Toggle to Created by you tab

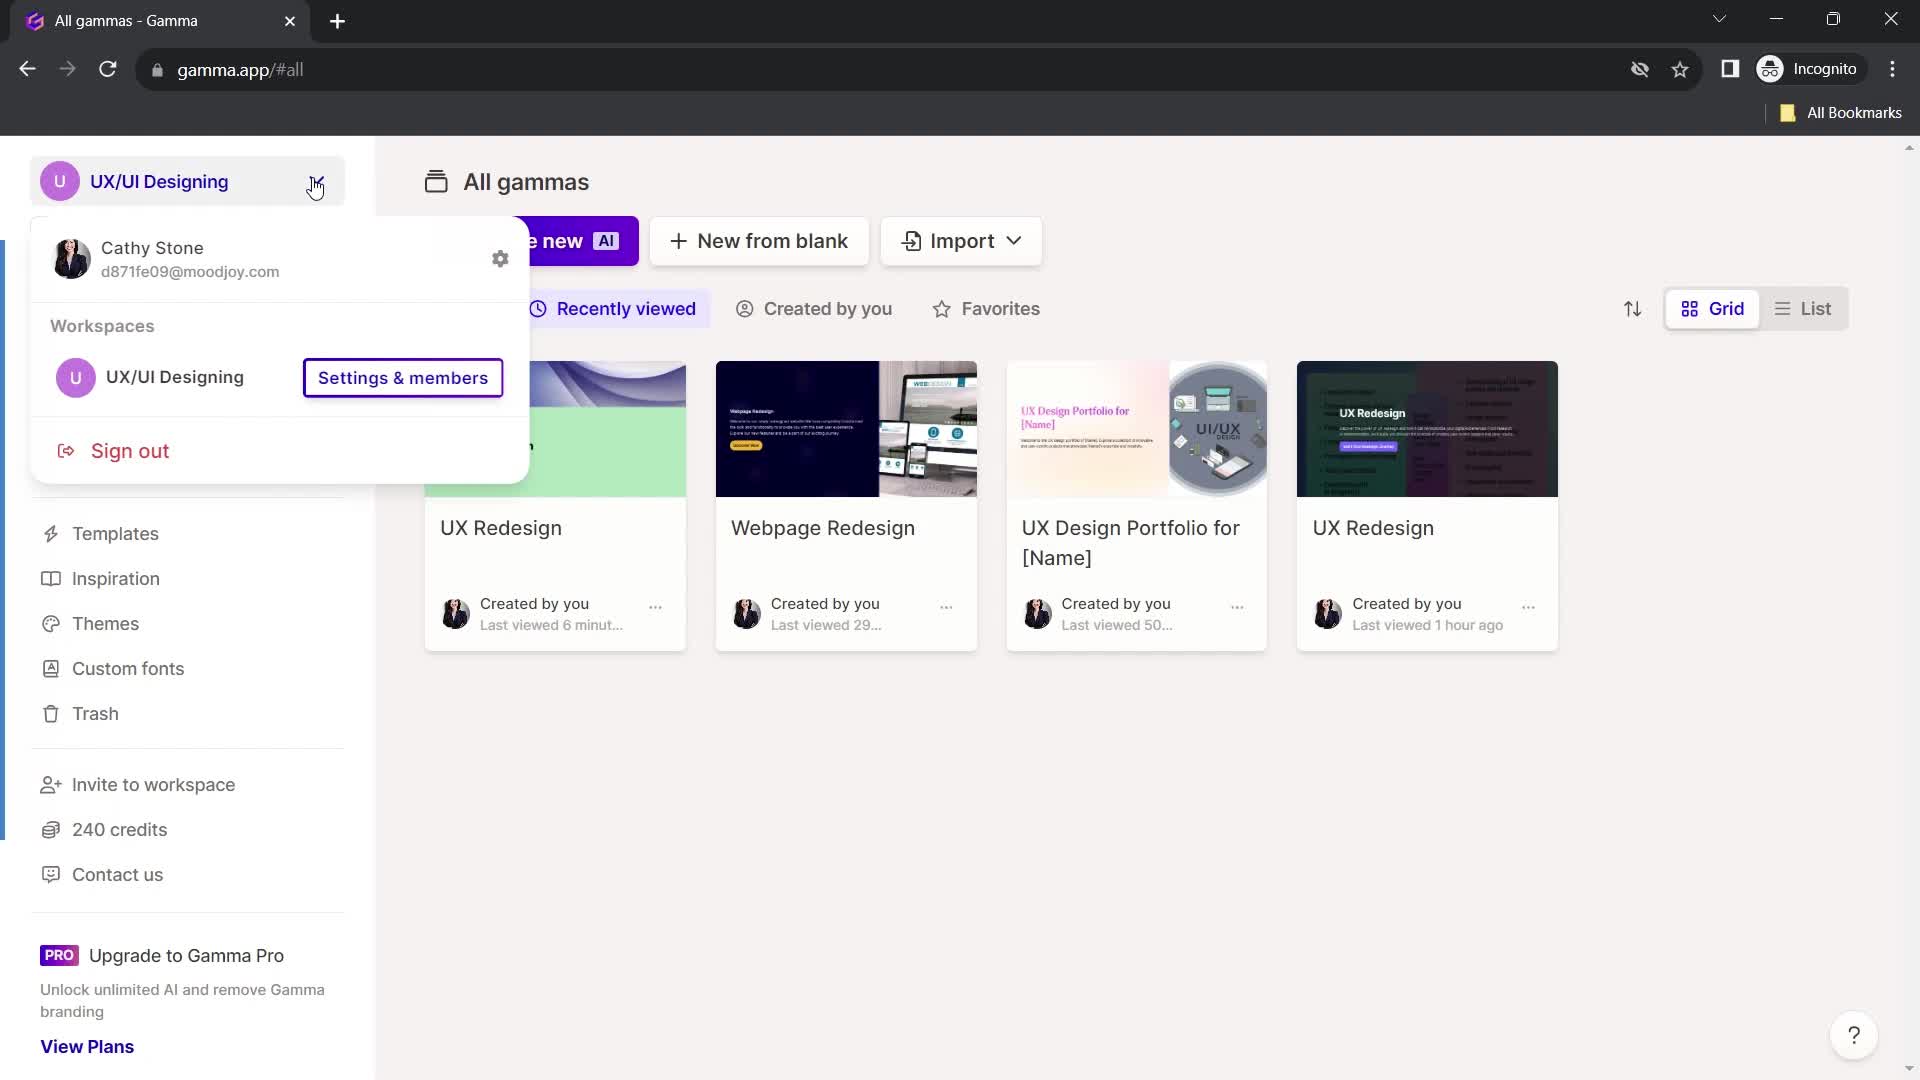814,309
